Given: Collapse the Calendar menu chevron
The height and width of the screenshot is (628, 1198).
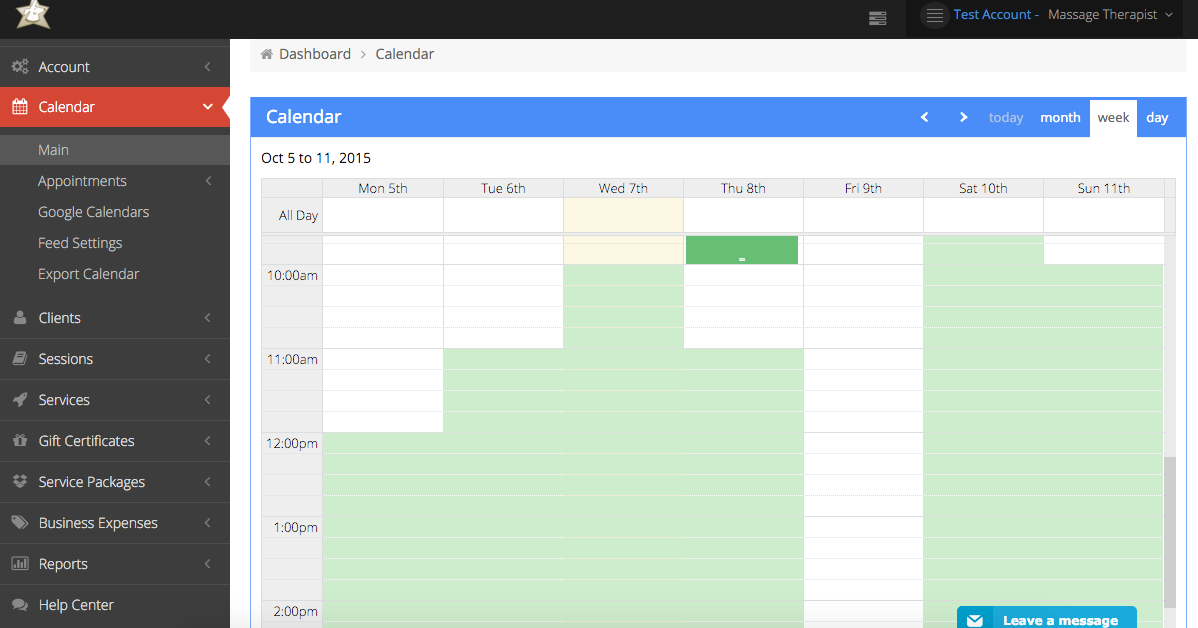Looking at the screenshot, I should click(207, 107).
